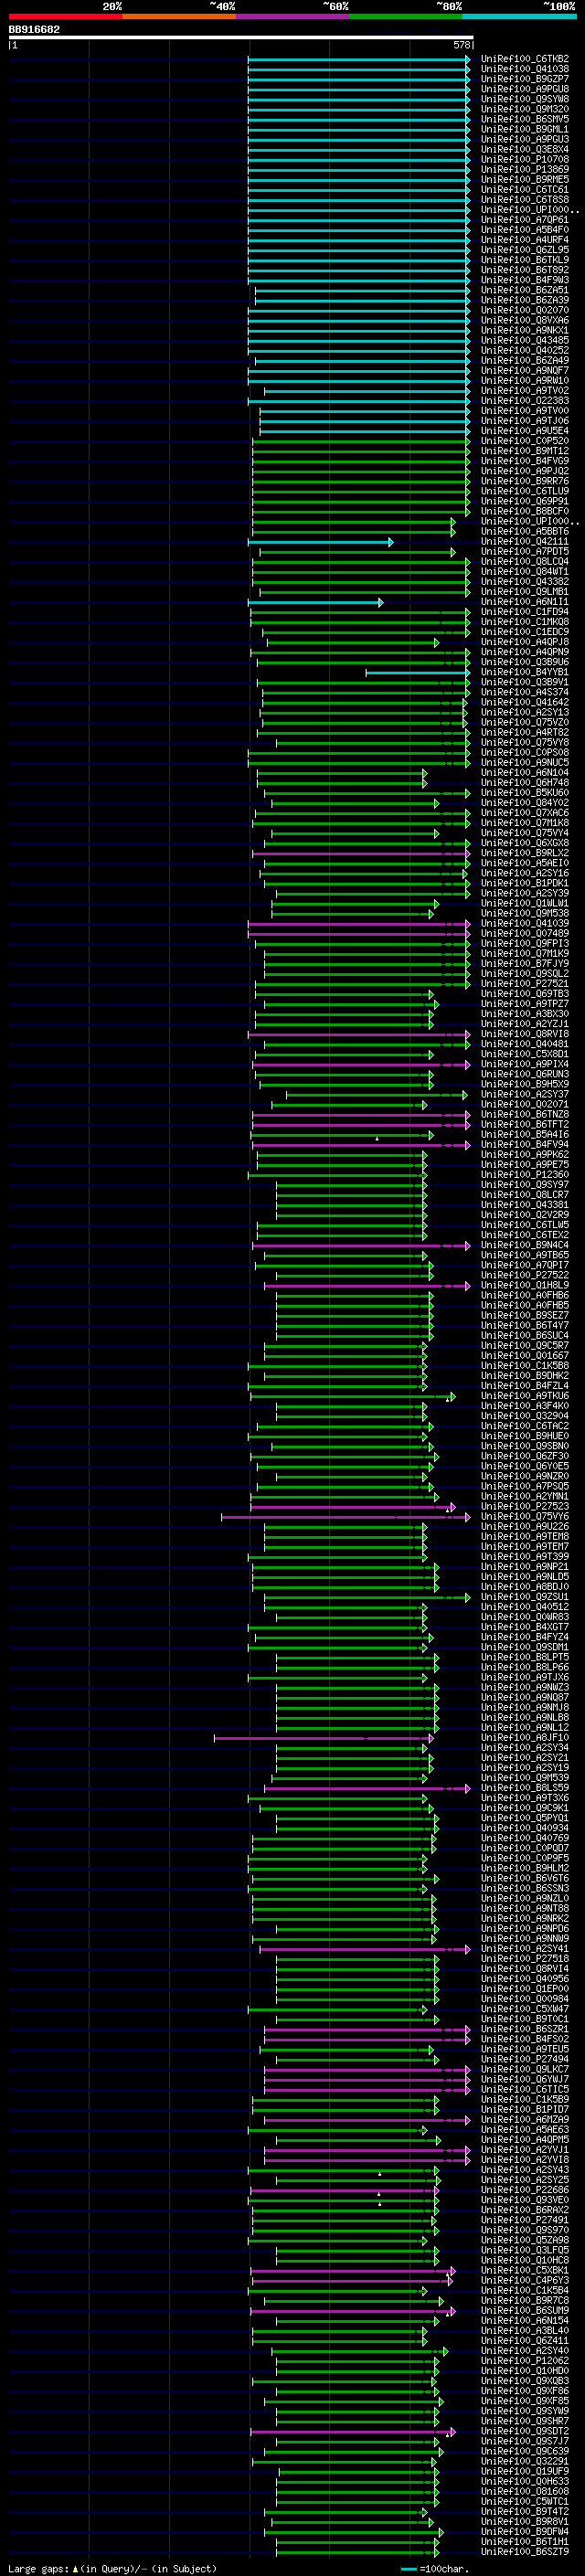
Task: Open hit UniRef100_B6TKL9
Action: [525, 260]
